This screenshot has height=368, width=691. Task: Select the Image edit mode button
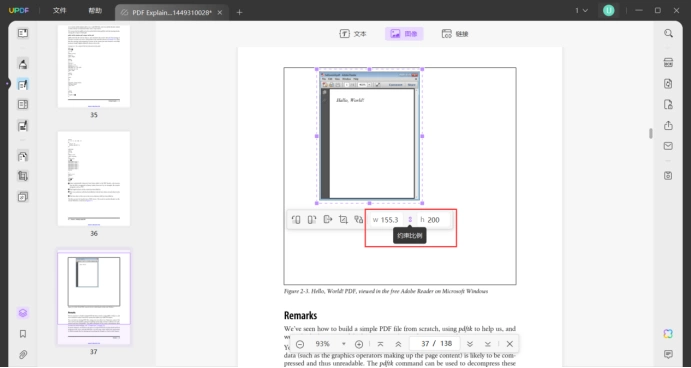404,34
